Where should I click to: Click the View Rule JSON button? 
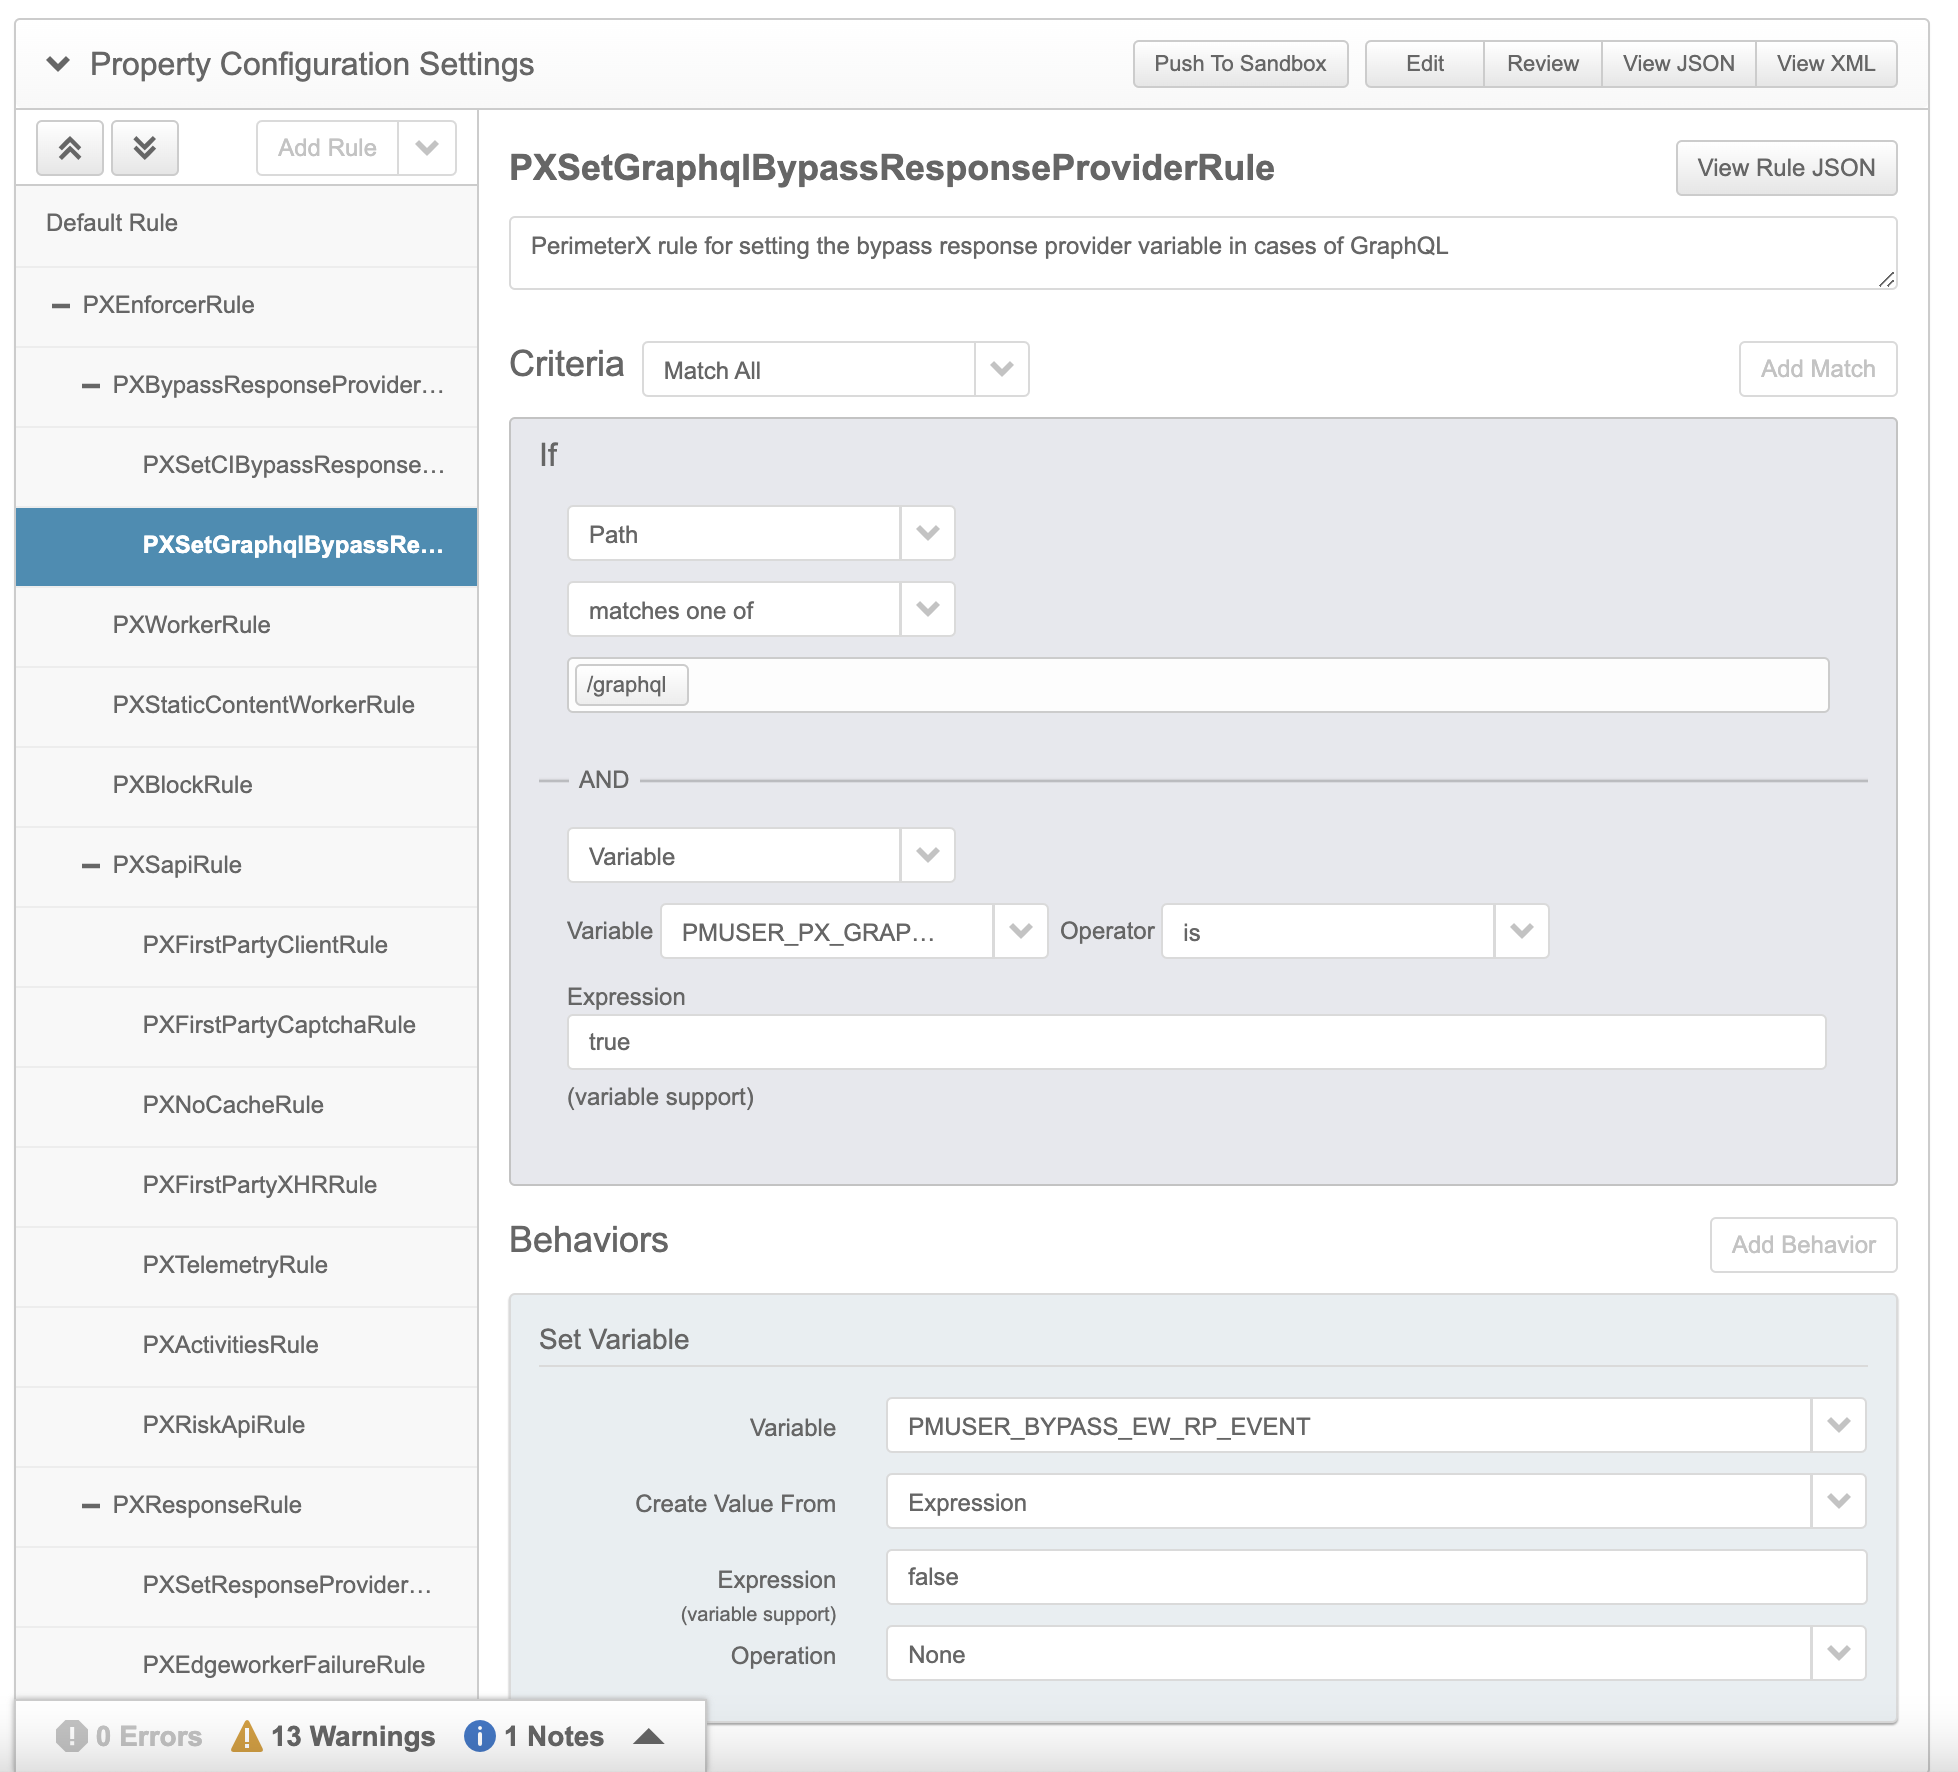1785,168
